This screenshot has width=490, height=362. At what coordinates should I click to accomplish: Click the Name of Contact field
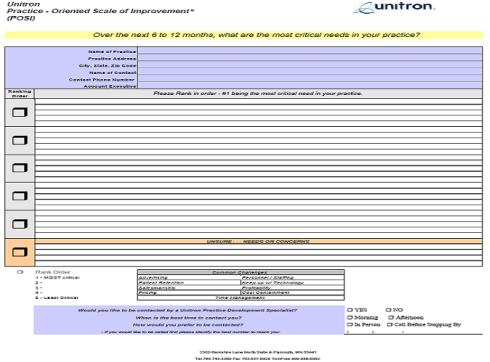pyautogui.click(x=310, y=72)
